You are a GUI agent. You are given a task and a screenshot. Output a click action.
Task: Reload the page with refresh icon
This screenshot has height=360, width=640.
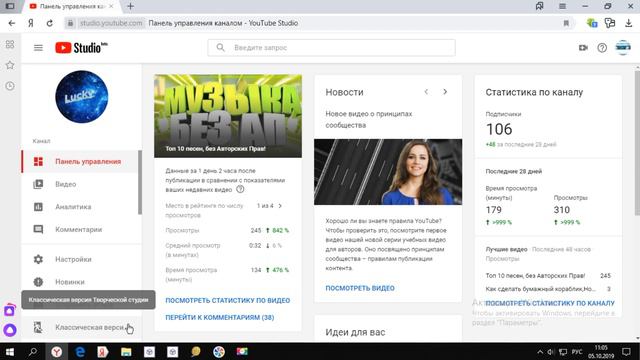[49, 23]
